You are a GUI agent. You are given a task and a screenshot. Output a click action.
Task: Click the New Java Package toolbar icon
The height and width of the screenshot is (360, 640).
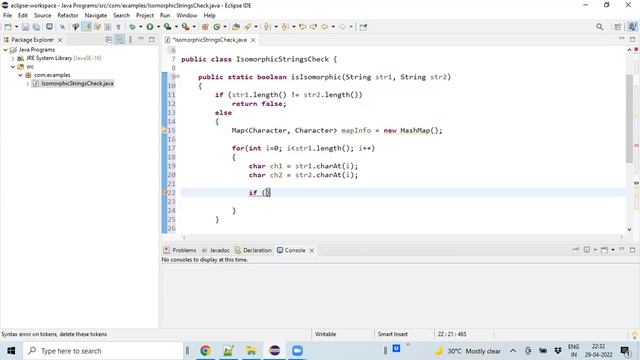pos(205,27)
